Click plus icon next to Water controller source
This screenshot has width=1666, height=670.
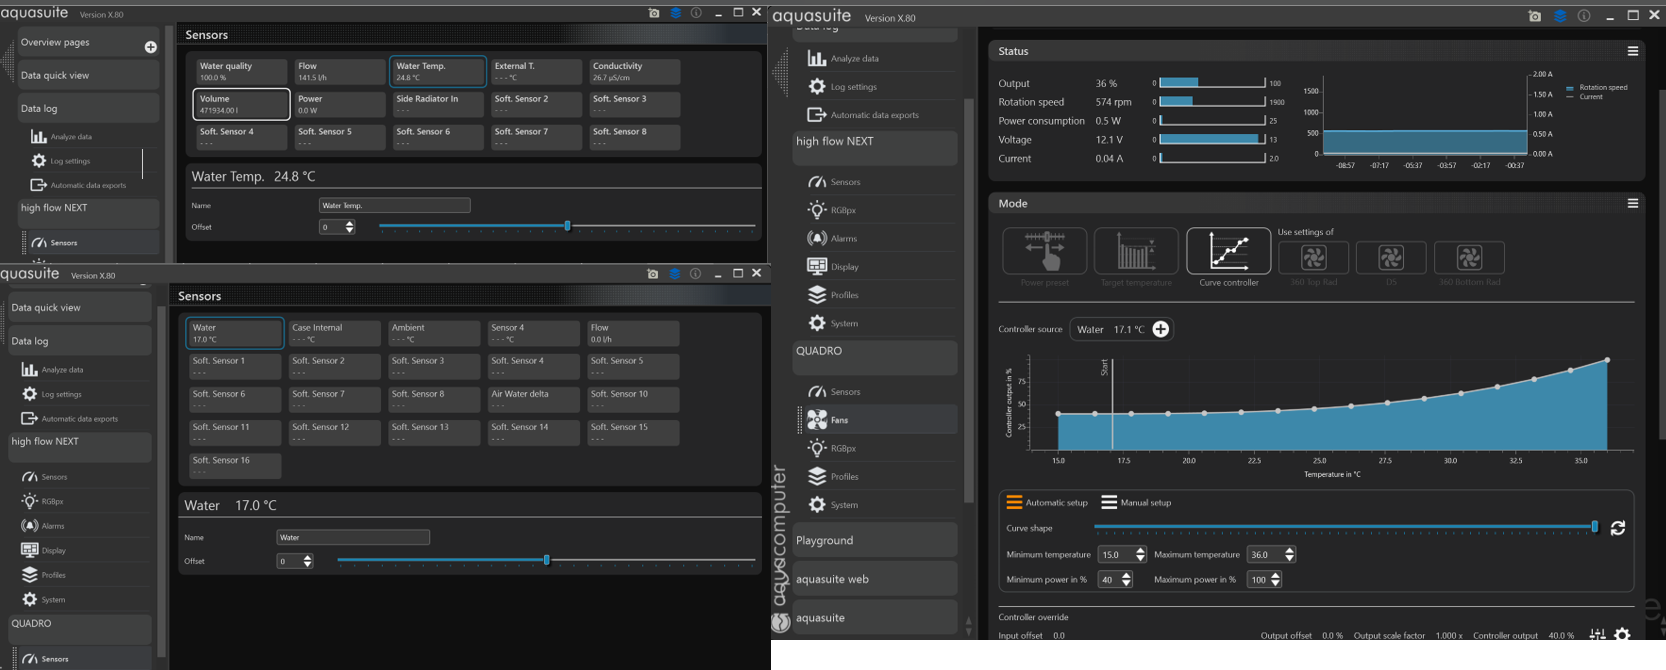pyautogui.click(x=1160, y=329)
